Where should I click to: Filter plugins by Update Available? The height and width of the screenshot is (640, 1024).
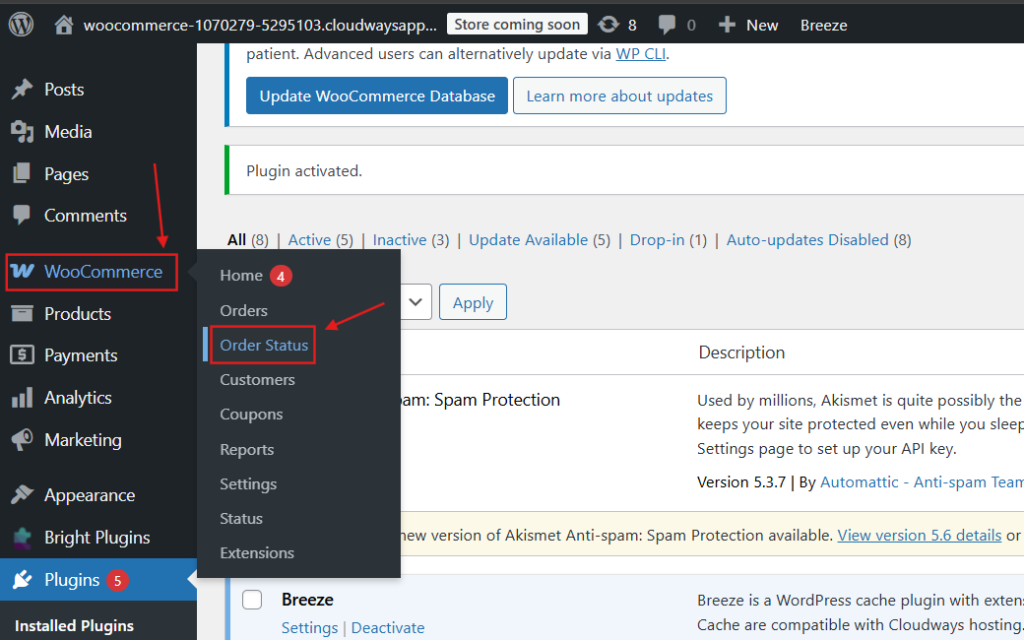pyautogui.click(x=528, y=240)
